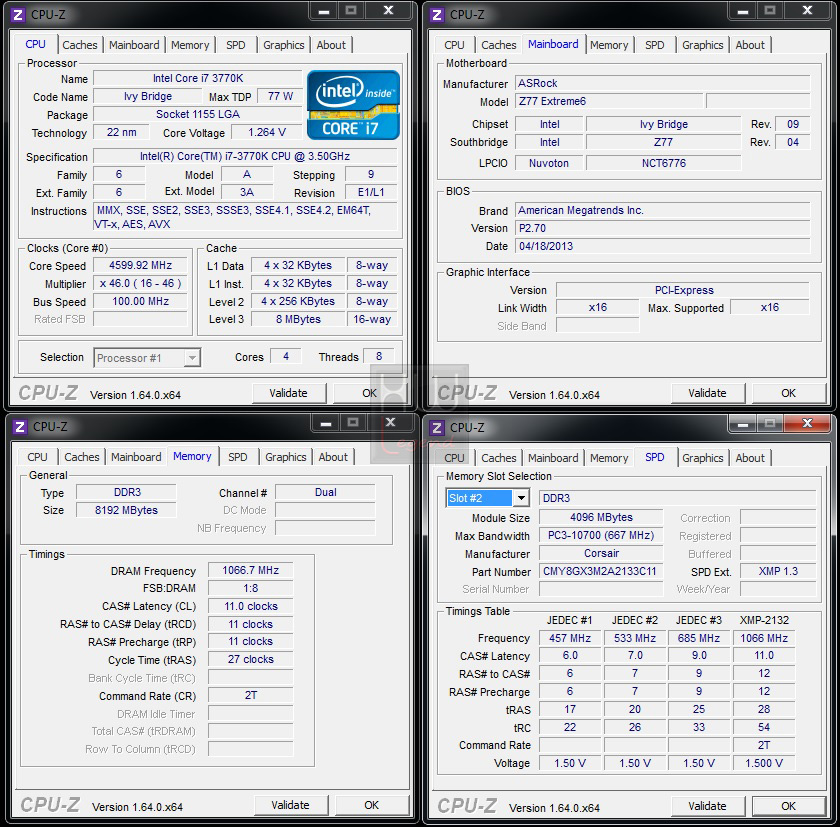The height and width of the screenshot is (827, 840).
Task: Open the Processor #1 selection dropdown
Action: (191, 357)
